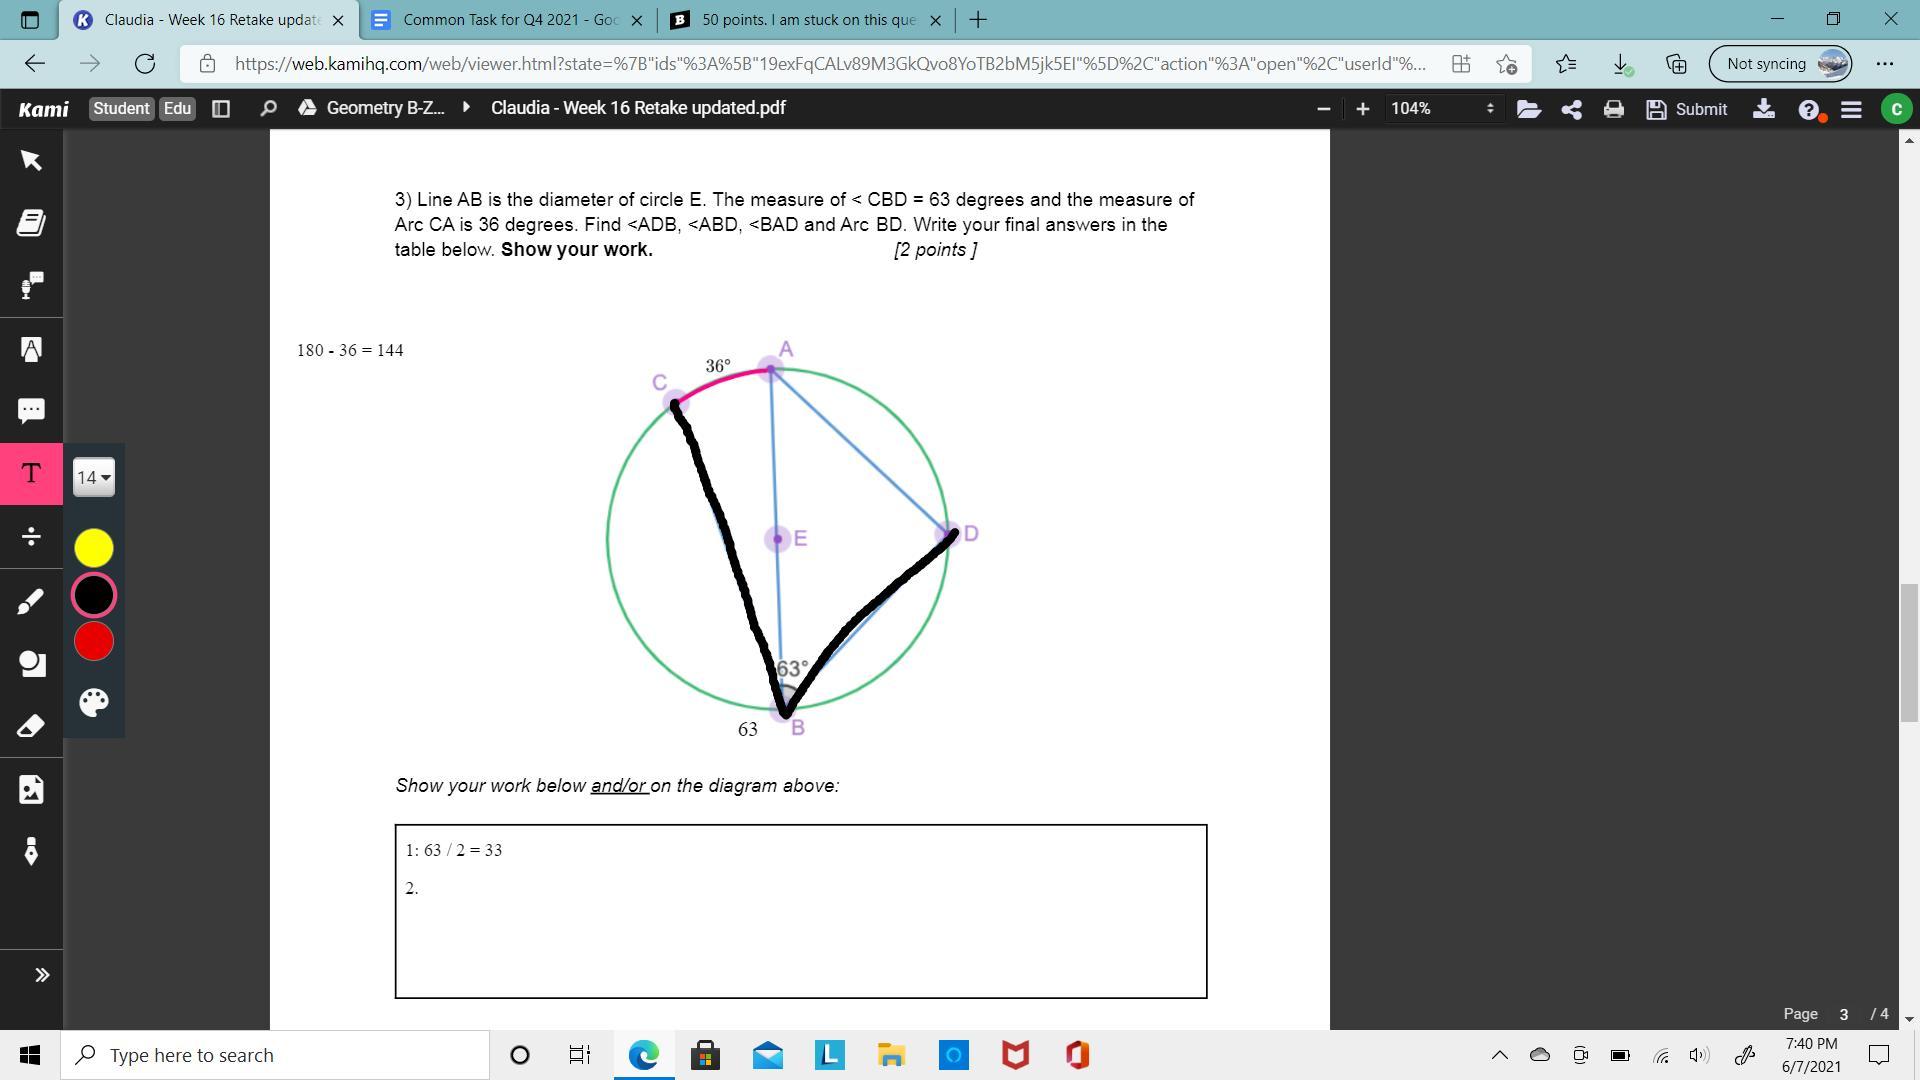The image size is (1920, 1080).
Task: Switch to Common Task for Q4 tab
Action: click(x=510, y=20)
